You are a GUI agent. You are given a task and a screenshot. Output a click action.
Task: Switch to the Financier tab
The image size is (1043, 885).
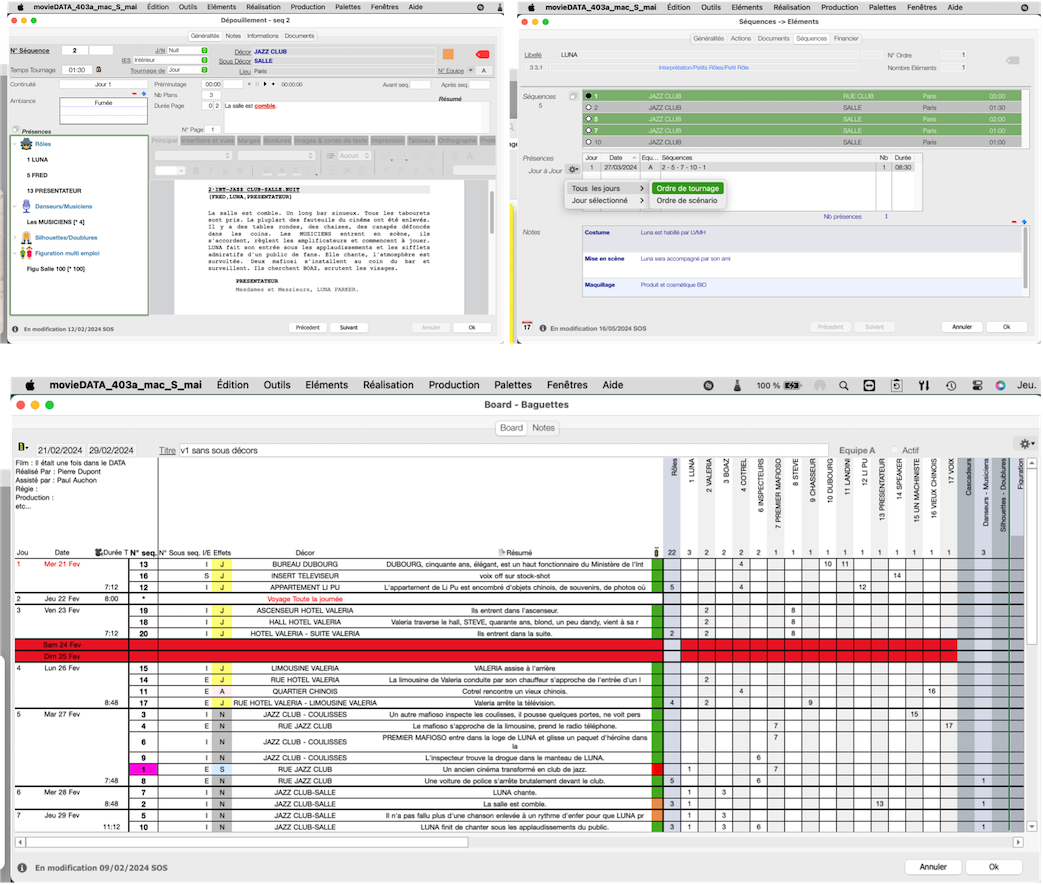(846, 39)
